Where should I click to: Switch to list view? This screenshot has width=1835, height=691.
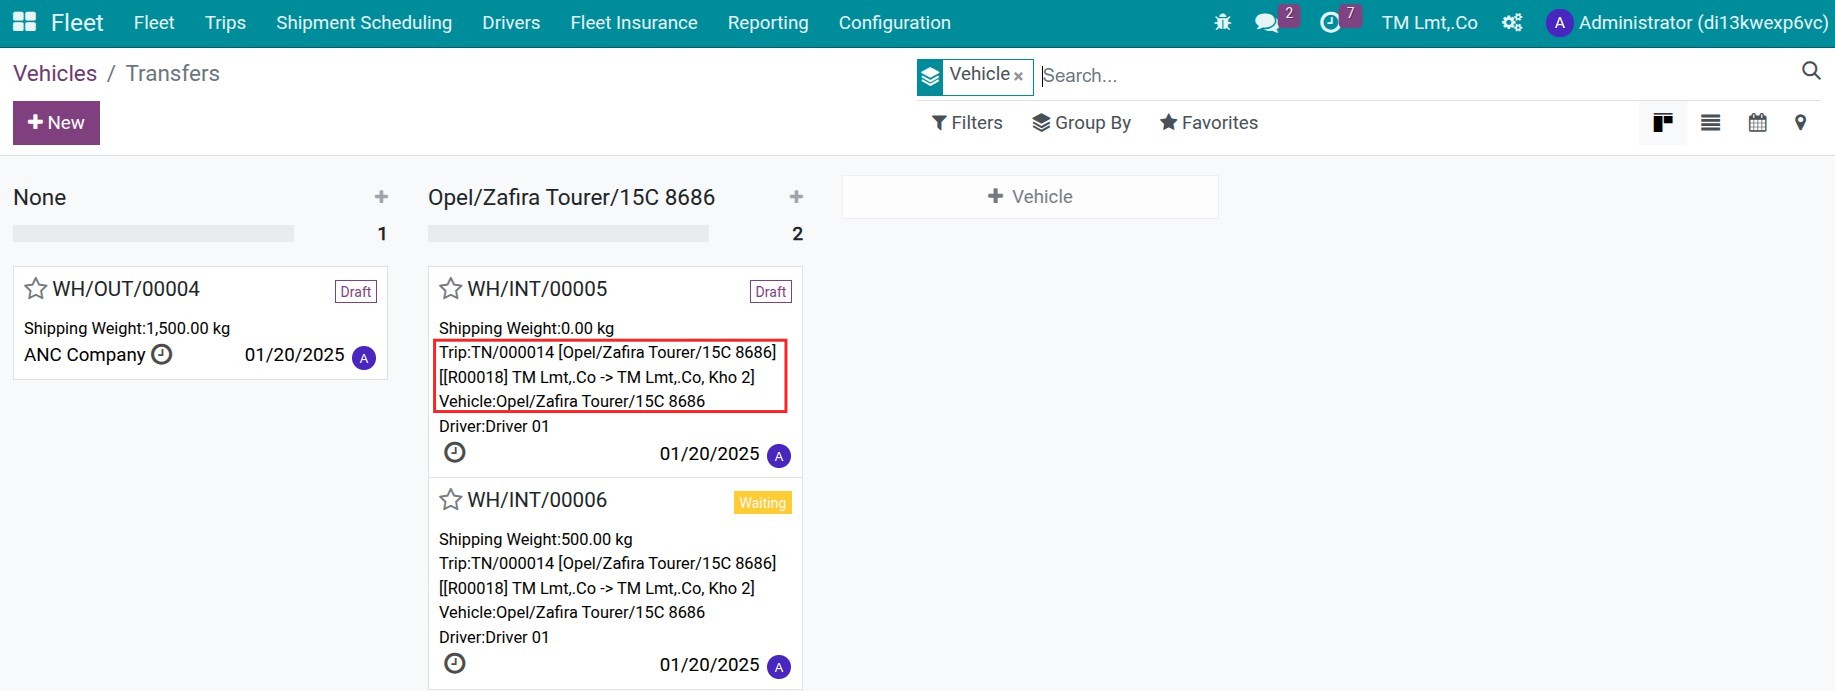[x=1711, y=123]
